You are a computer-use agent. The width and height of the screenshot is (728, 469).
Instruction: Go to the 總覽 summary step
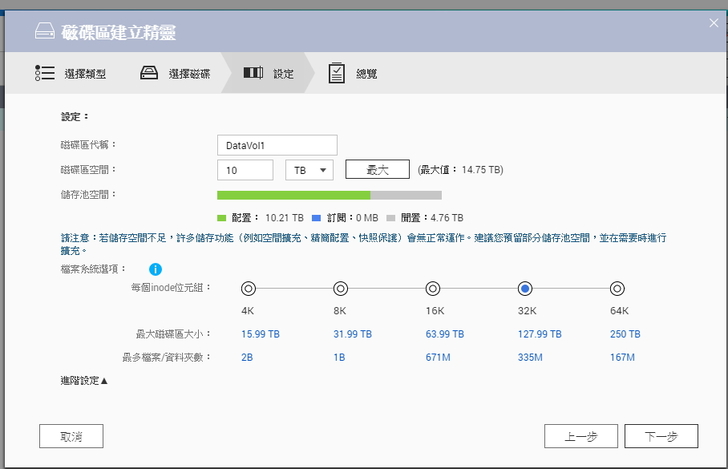tap(366, 74)
